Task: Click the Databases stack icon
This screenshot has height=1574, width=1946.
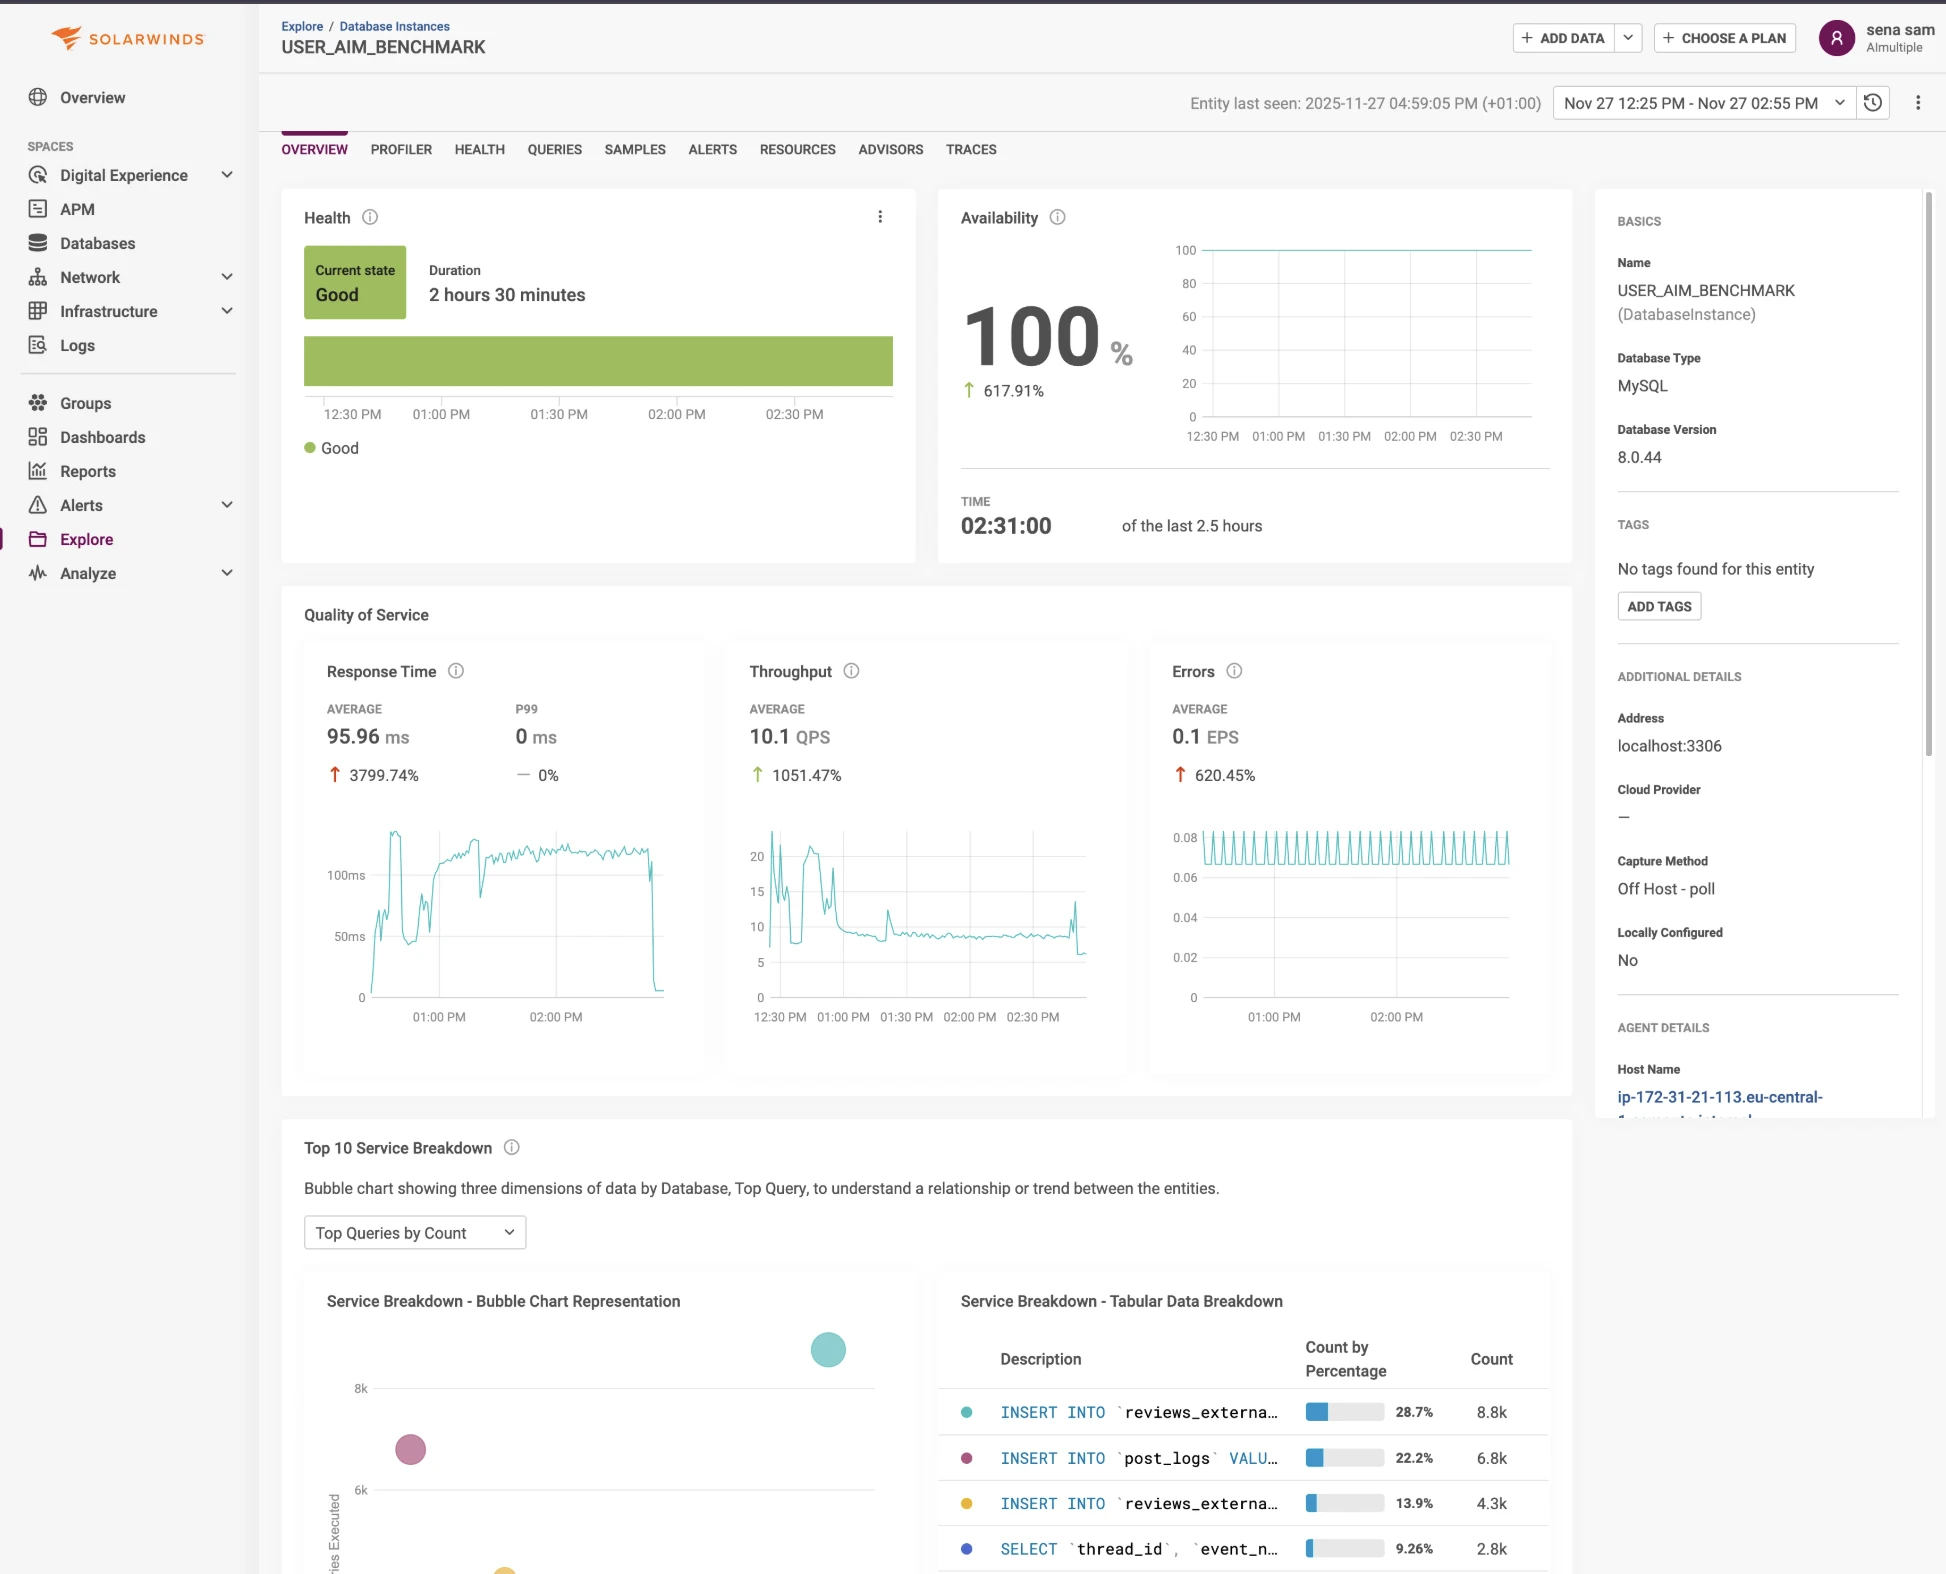Action: [x=38, y=243]
